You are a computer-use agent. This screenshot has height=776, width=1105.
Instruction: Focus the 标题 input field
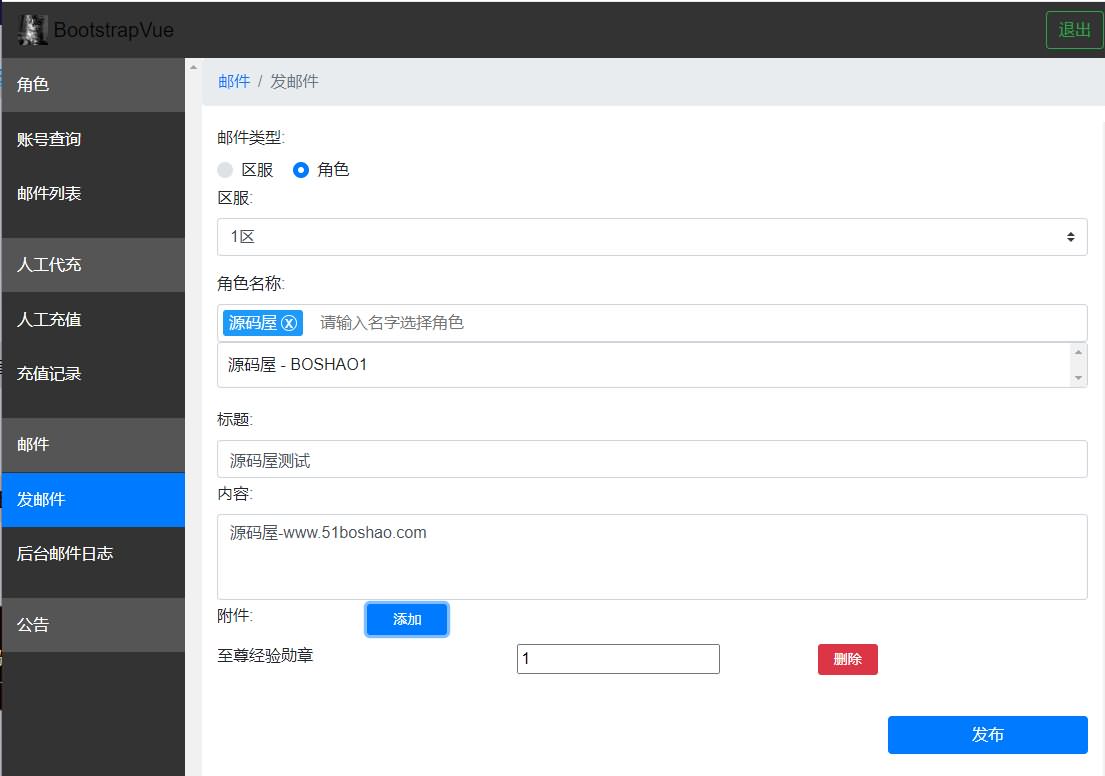click(x=651, y=460)
